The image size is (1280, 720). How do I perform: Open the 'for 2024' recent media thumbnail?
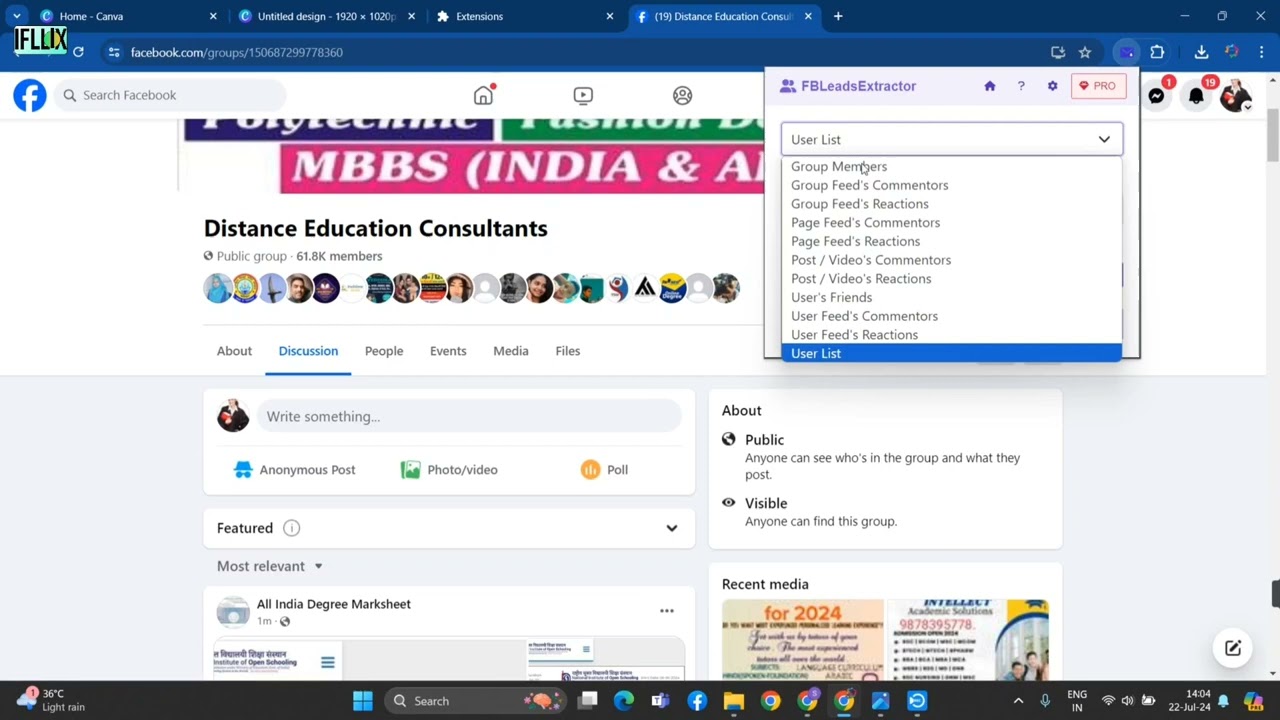(803, 639)
